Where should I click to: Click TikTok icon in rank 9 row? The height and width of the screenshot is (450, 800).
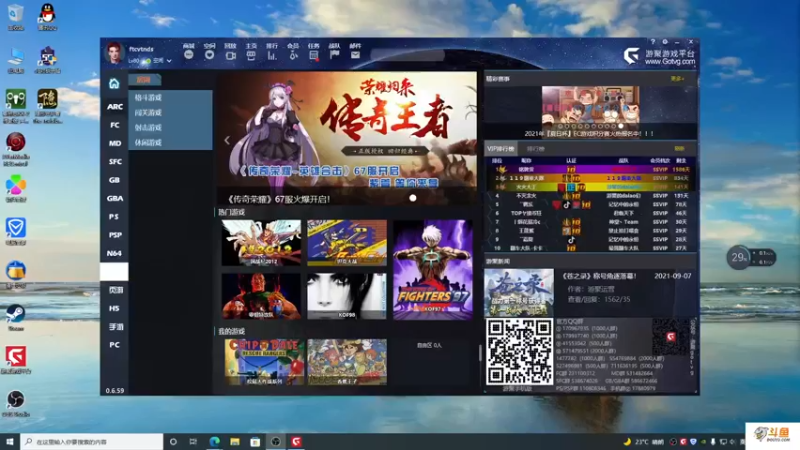coord(571,239)
